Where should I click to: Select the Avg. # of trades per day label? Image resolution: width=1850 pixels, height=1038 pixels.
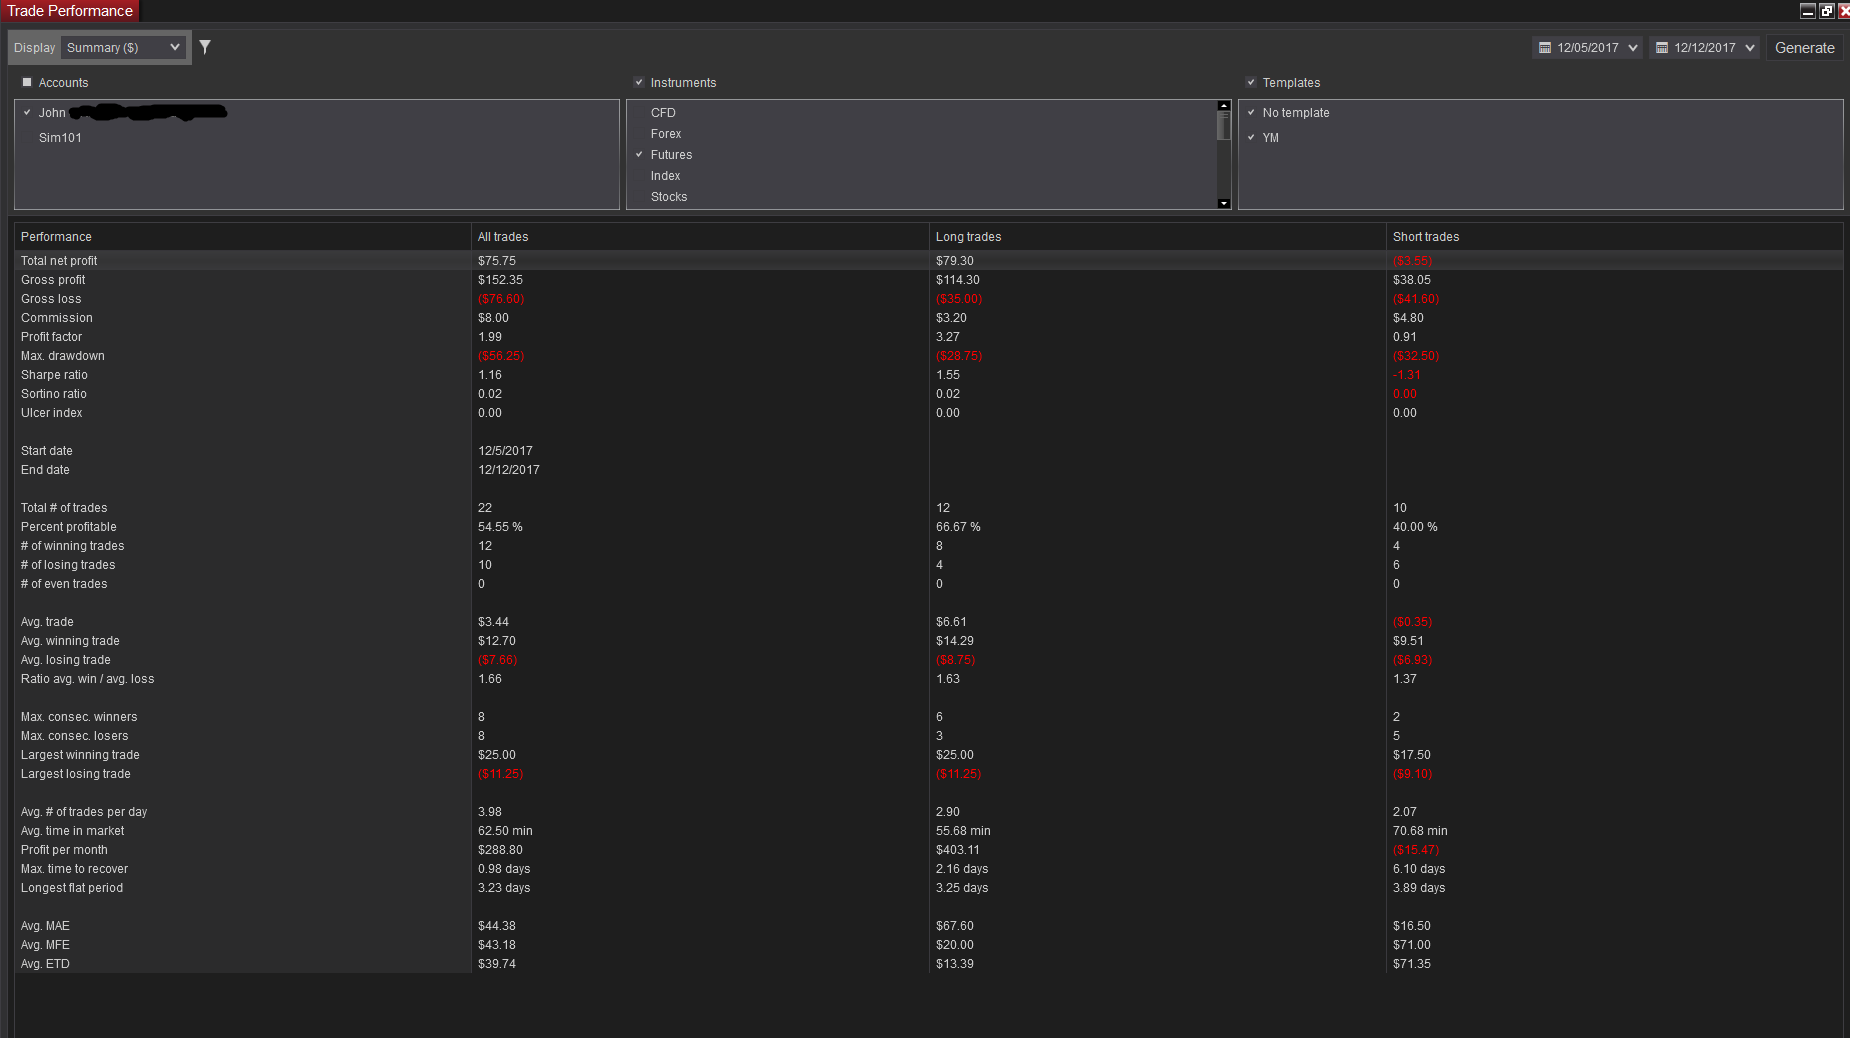[84, 812]
